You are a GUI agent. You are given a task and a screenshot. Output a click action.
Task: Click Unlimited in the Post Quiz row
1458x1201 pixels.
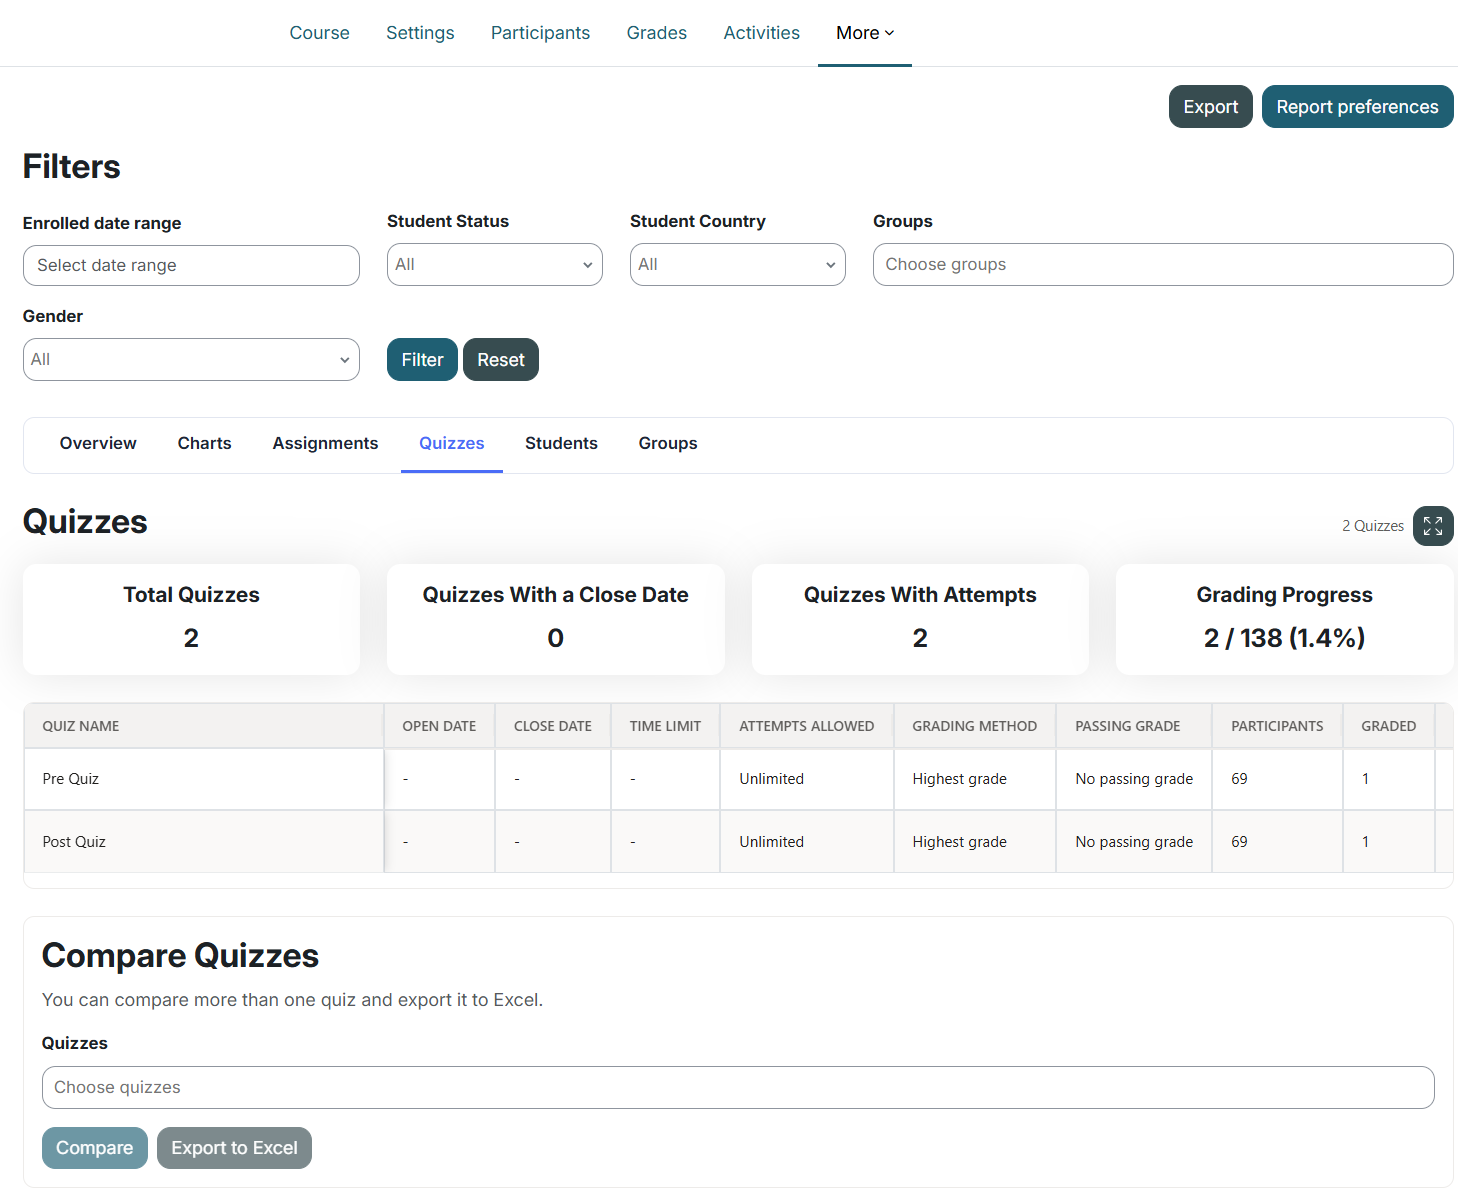click(x=772, y=842)
